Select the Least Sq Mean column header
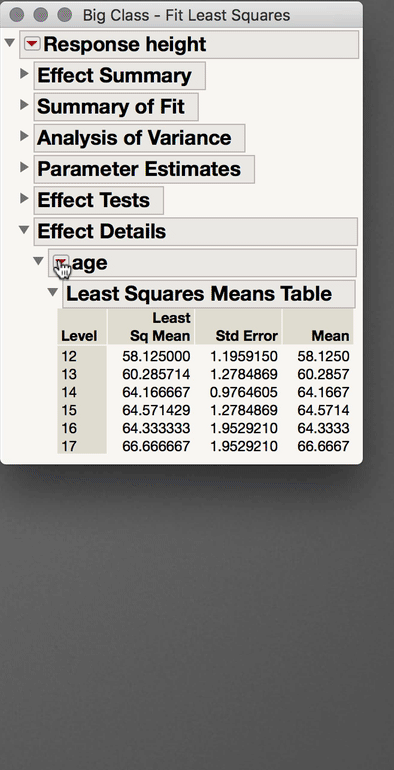This screenshot has width=394, height=770. point(151,327)
